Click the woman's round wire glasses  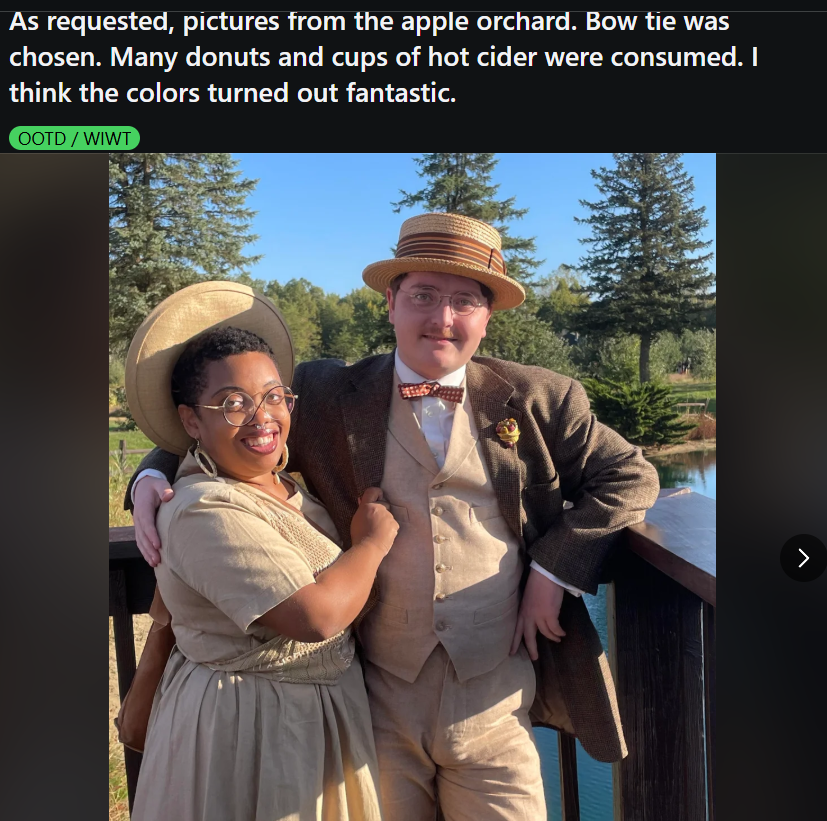[x=250, y=405]
